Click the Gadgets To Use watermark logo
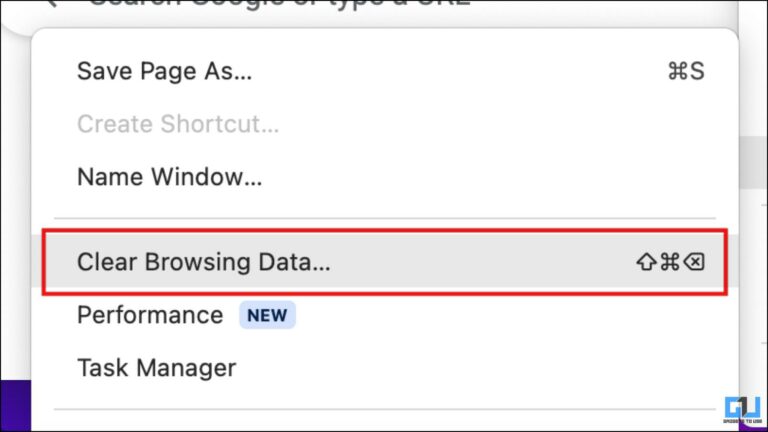Viewport: 768px width, 432px height. coord(742,412)
